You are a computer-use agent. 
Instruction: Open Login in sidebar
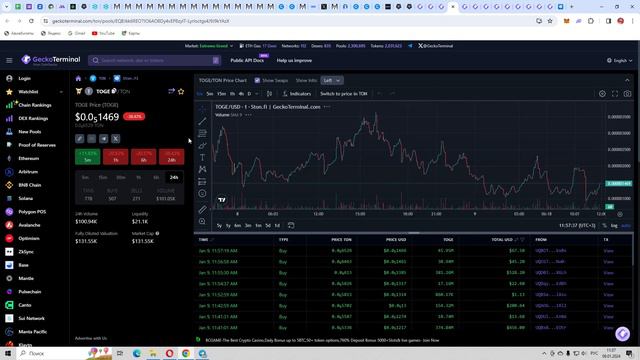24,78
